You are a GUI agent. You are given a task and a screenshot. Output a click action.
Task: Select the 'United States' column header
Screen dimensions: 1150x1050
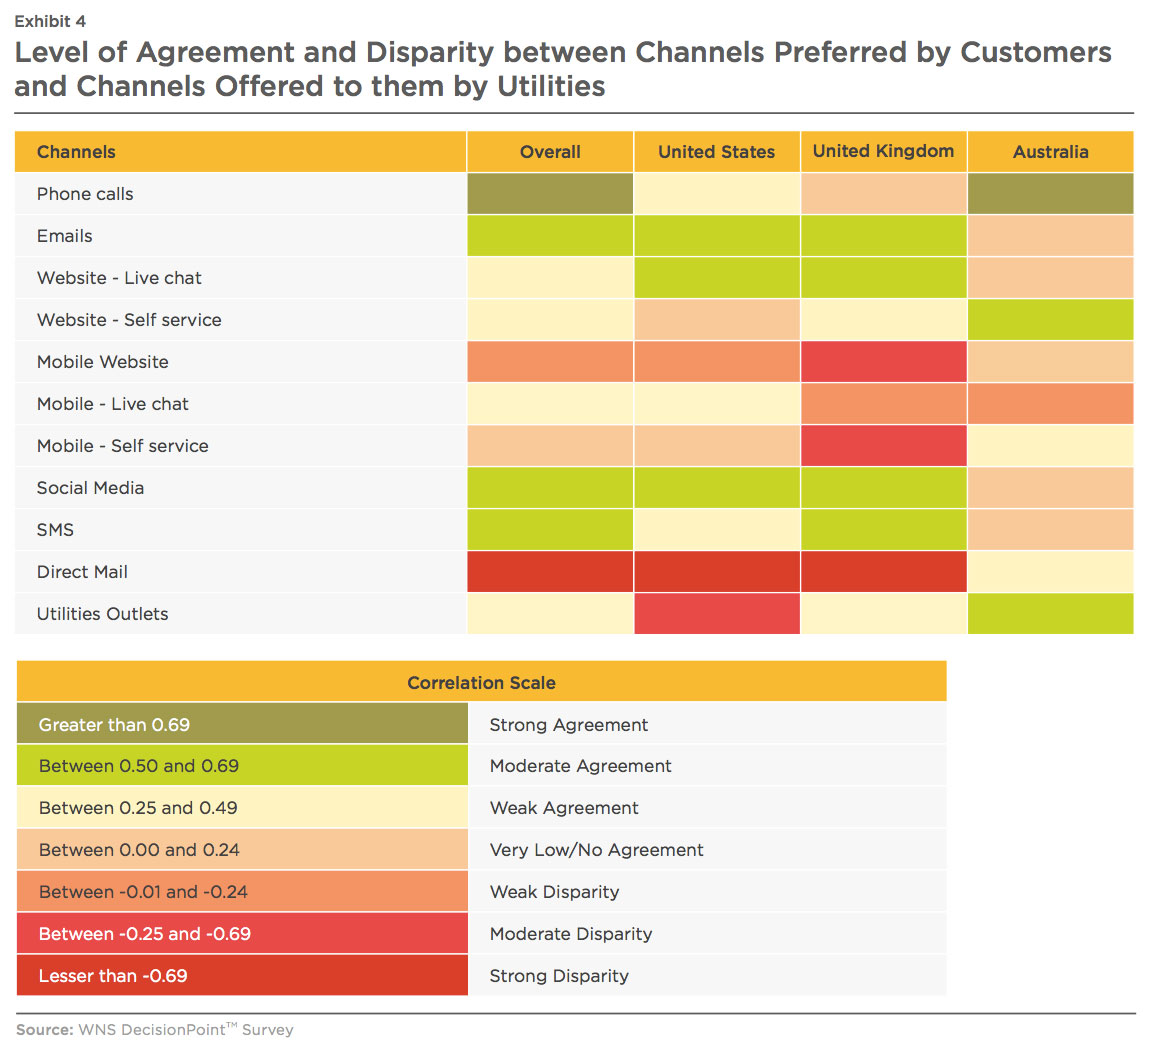[x=717, y=152]
